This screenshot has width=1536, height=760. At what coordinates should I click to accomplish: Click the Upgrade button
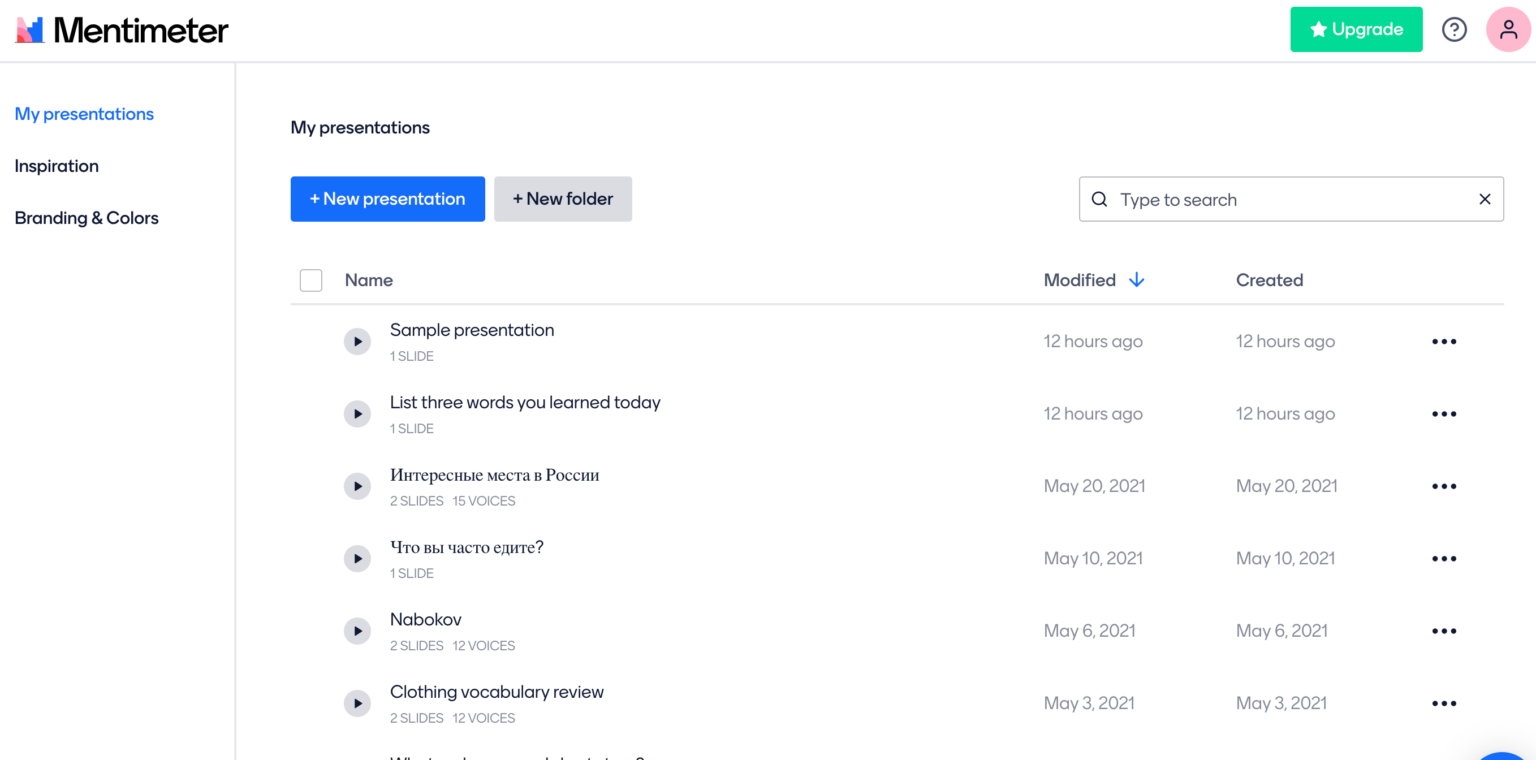(x=1356, y=29)
